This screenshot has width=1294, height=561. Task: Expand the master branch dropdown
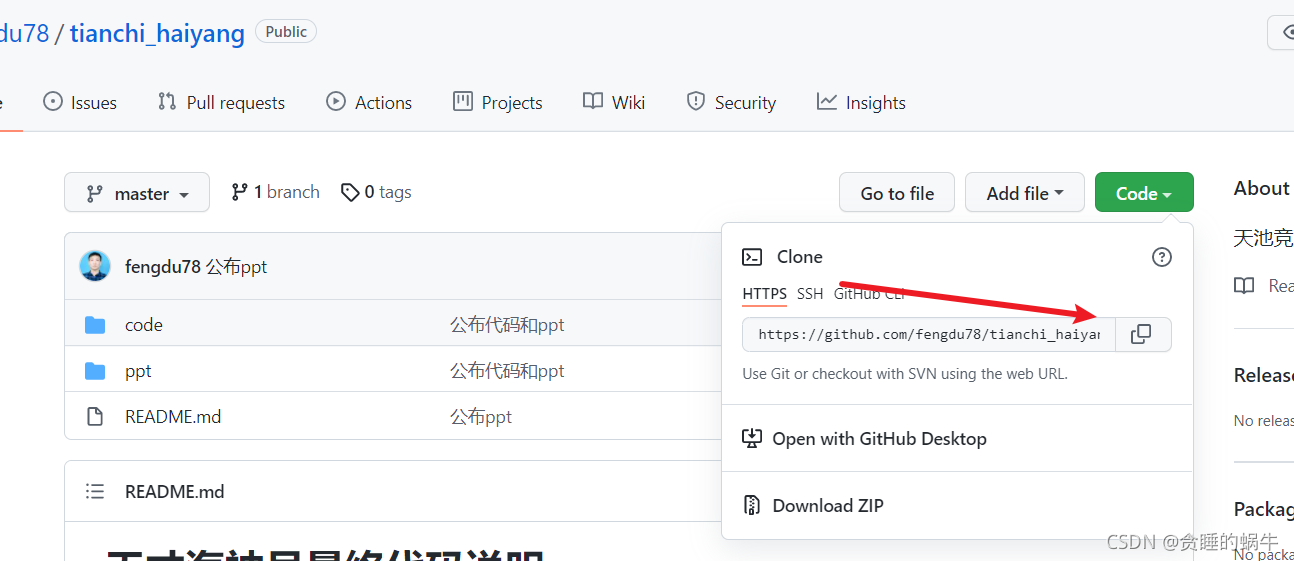137,193
